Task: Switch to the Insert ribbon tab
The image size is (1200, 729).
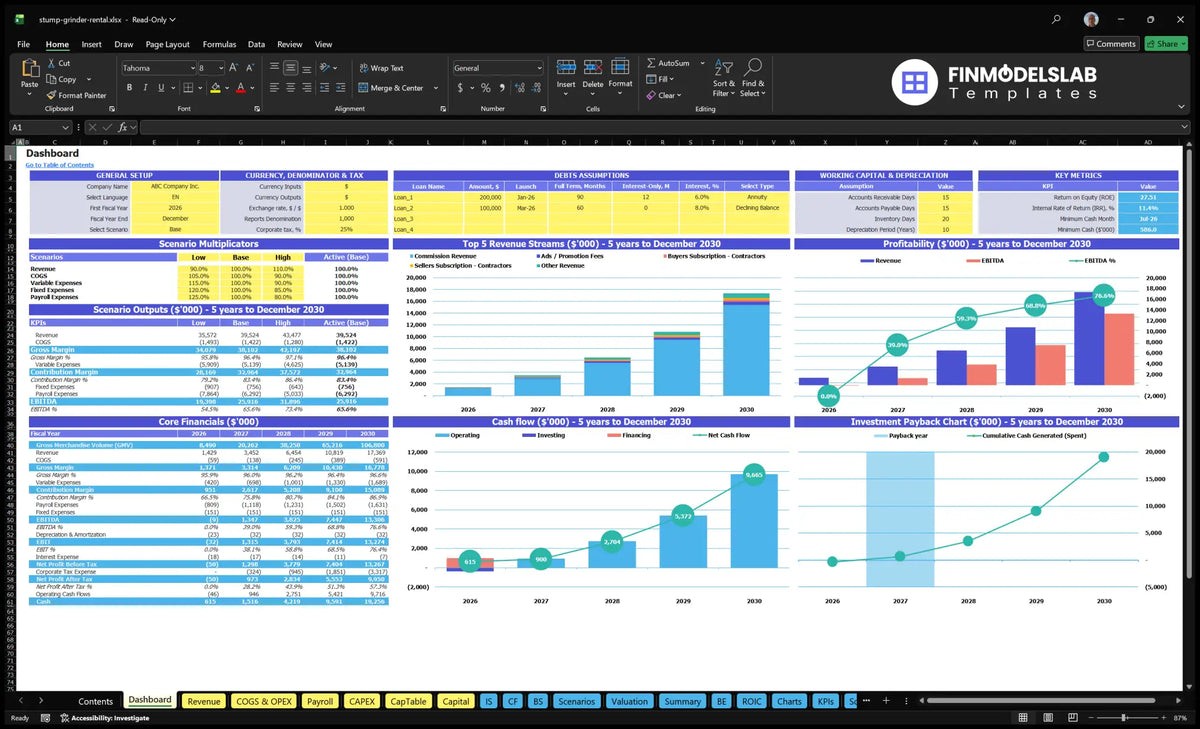Action: 91,44
